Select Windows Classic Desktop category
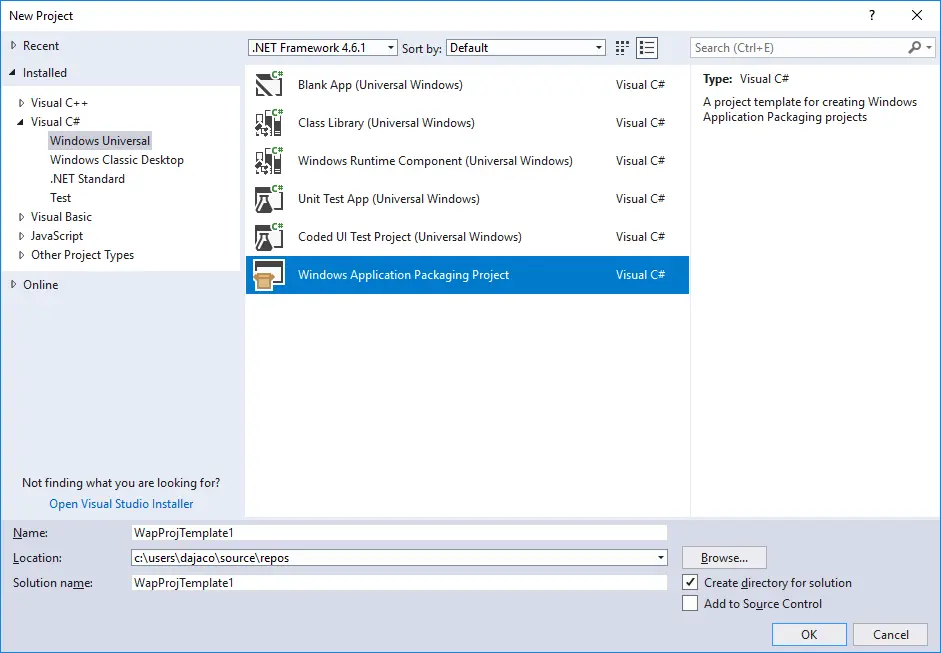941x653 pixels. [x=116, y=159]
